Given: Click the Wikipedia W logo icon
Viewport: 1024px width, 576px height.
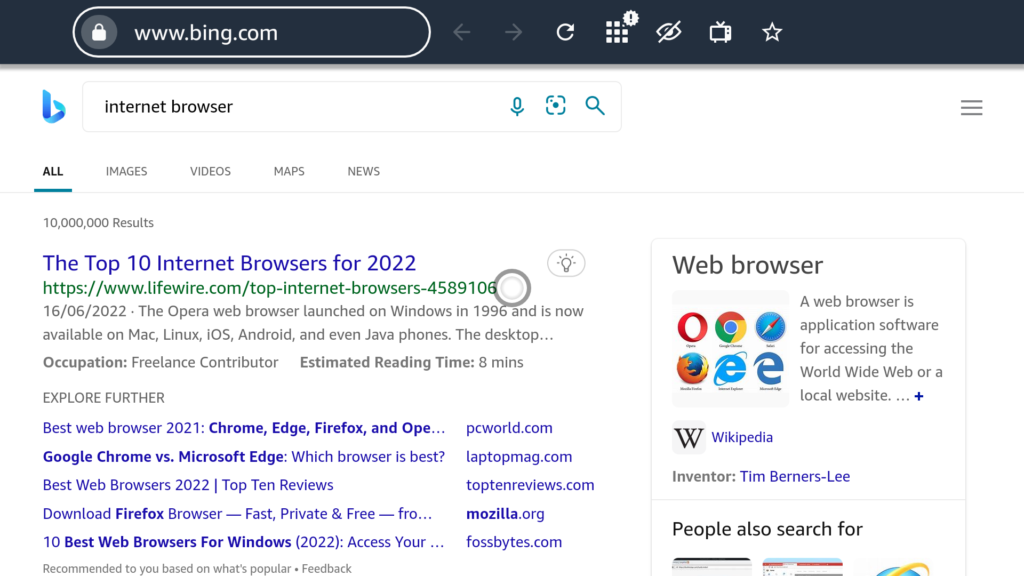Looking at the screenshot, I should point(688,438).
